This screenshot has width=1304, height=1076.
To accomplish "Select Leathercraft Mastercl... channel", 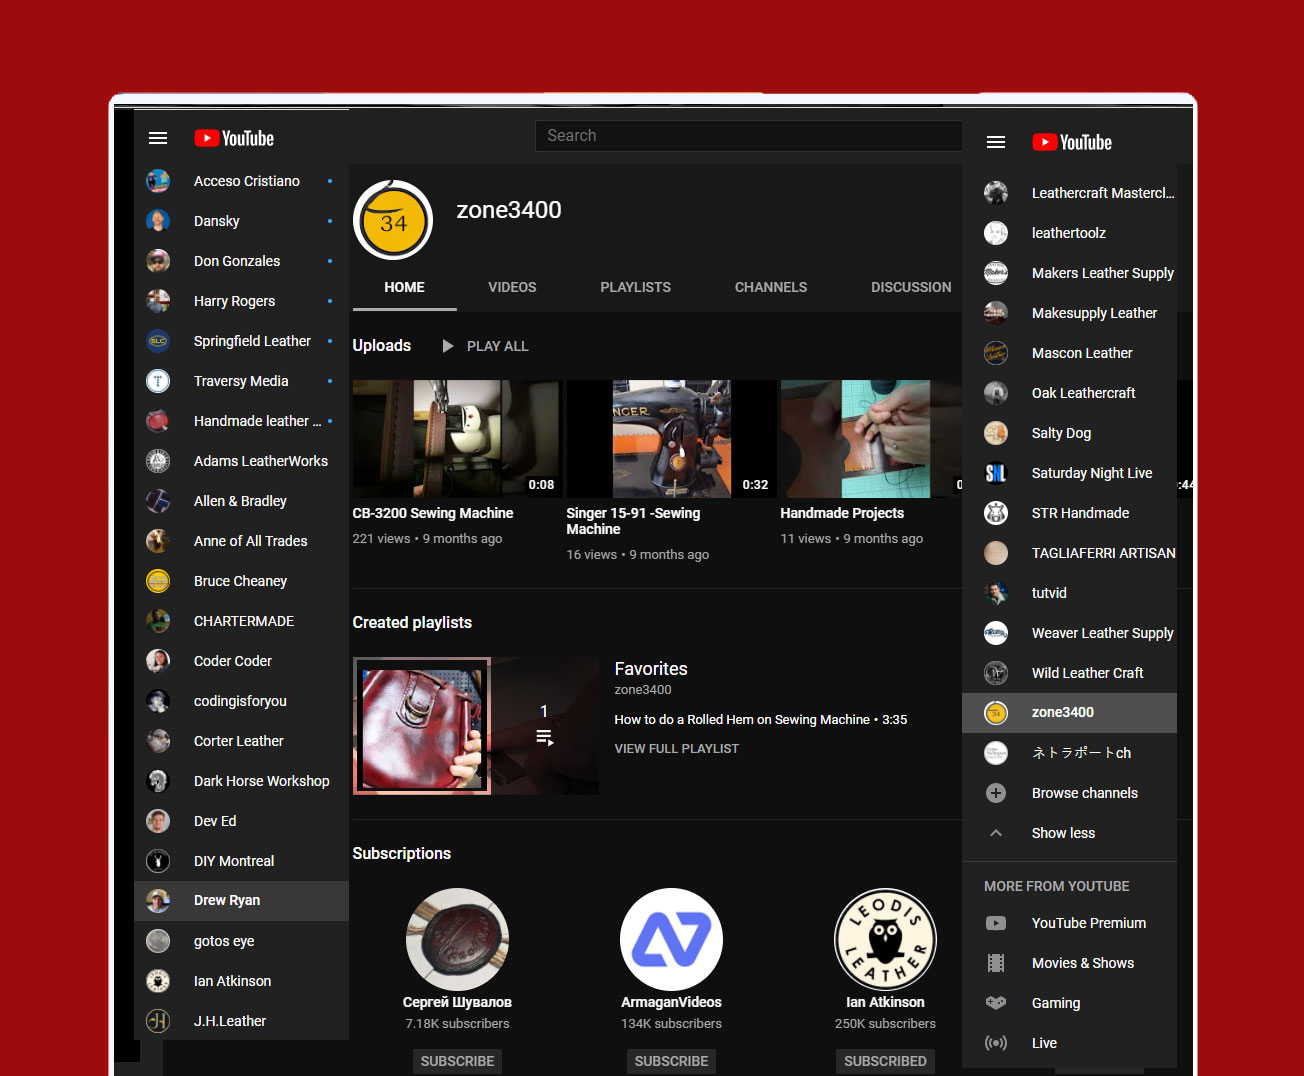I will [1069, 193].
